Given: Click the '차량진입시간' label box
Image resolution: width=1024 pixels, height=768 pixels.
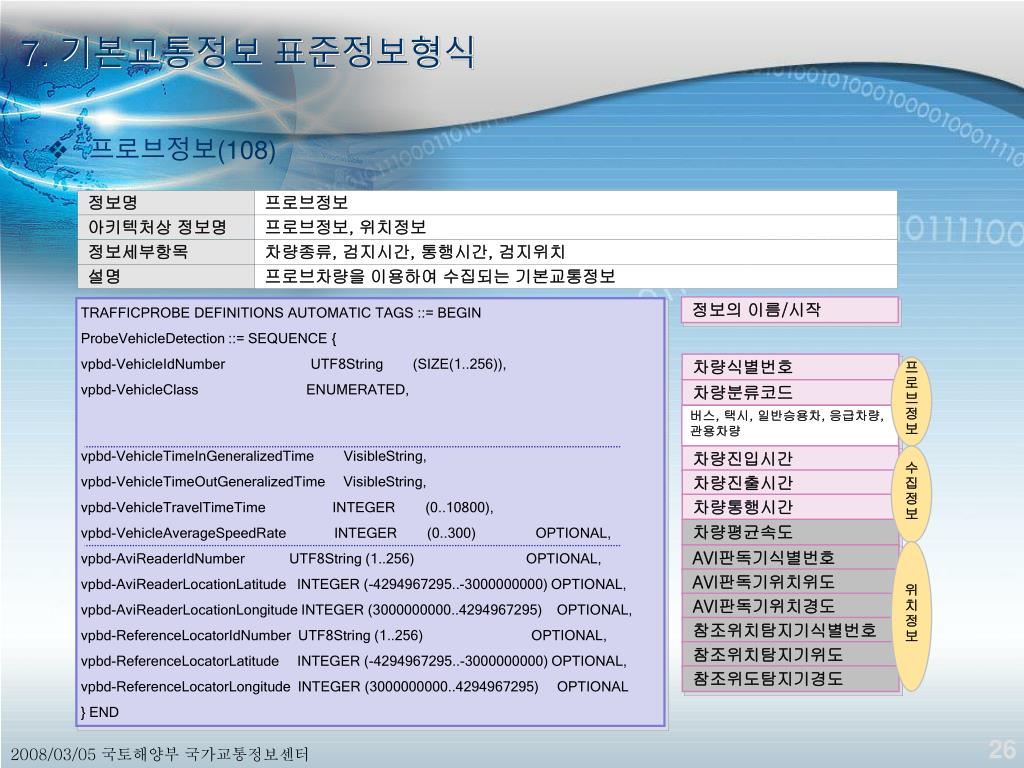Looking at the screenshot, I should pos(790,458).
